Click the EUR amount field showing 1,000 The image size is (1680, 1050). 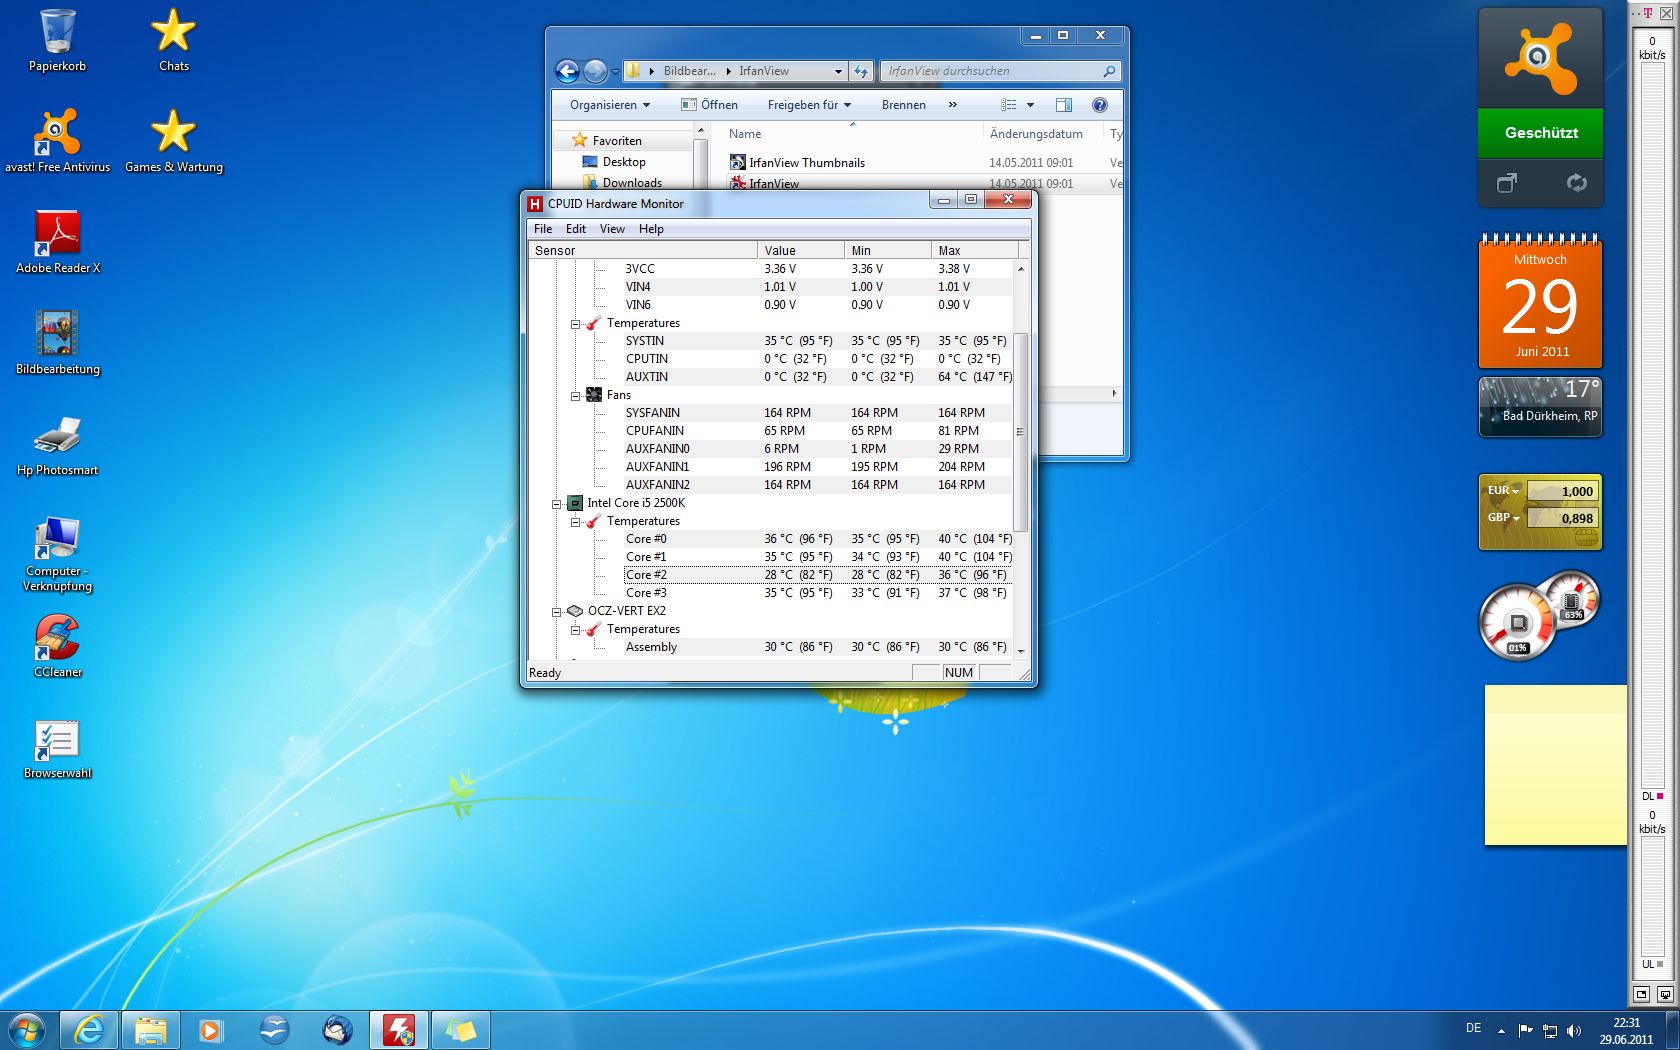[x=1562, y=491]
